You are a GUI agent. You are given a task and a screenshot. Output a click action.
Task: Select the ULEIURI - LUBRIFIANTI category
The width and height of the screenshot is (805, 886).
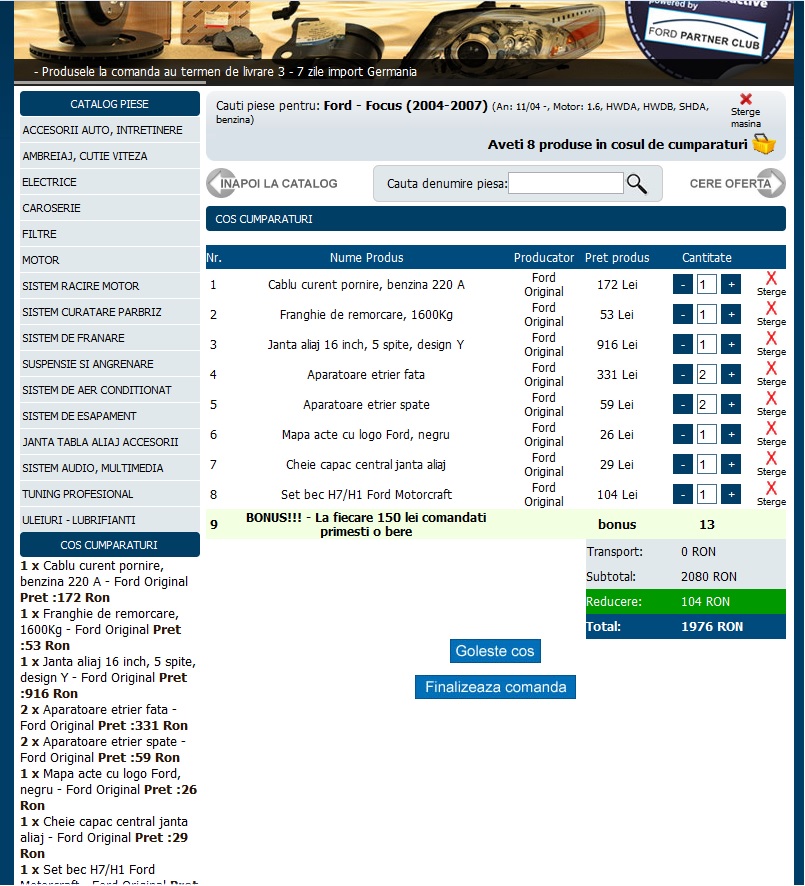coord(110,520)
